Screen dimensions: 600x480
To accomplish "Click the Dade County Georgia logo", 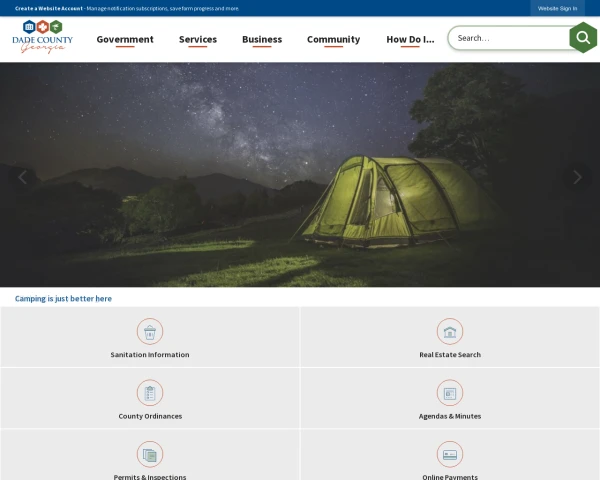I will (42, 37).
